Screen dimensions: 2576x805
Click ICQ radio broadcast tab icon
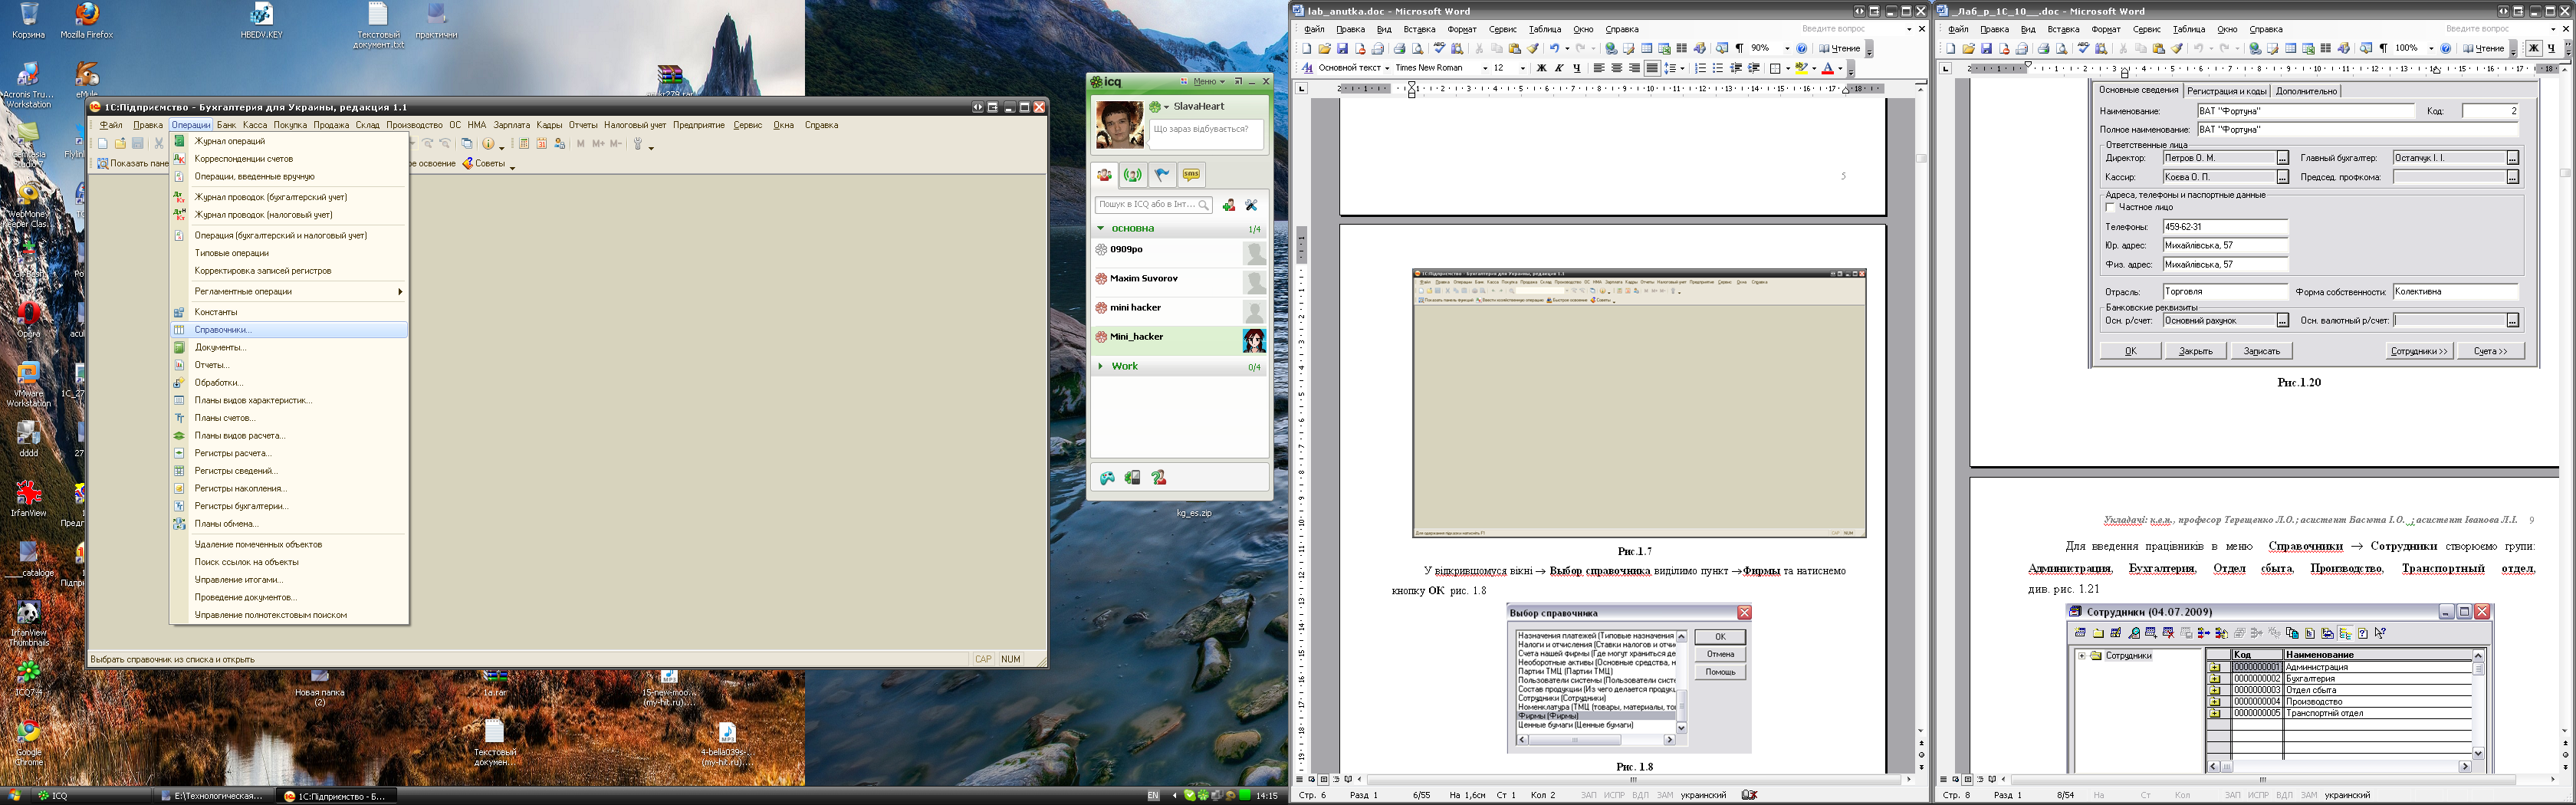(x=1133, y=175)
